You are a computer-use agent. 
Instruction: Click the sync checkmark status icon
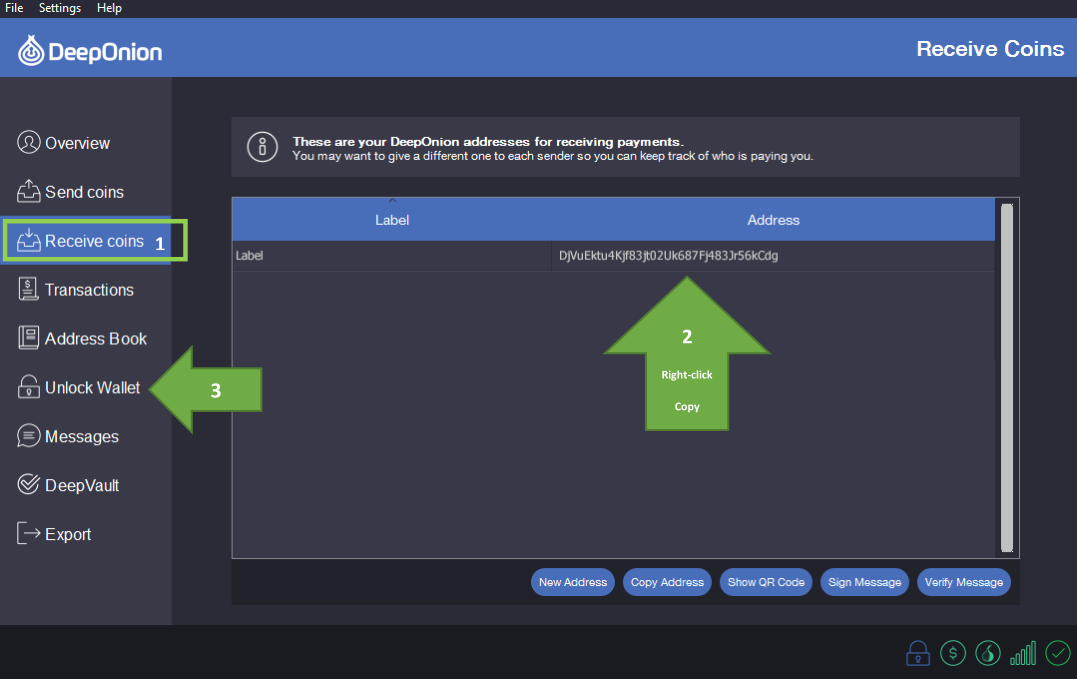point(1058,653)
